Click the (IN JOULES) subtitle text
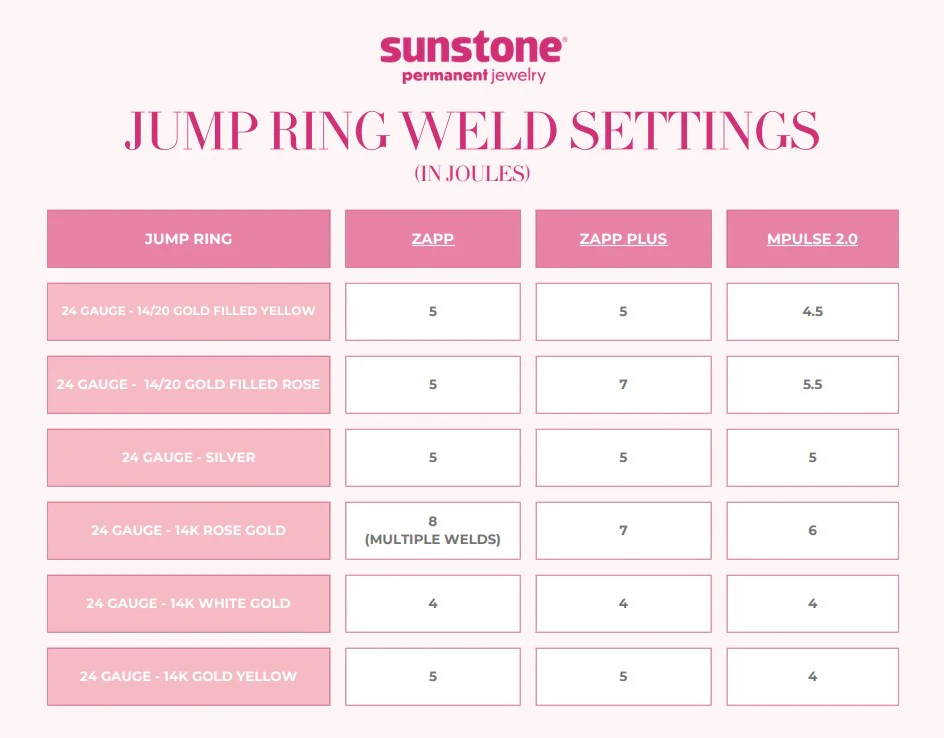944x738 pixels. (x=472, y=174)
